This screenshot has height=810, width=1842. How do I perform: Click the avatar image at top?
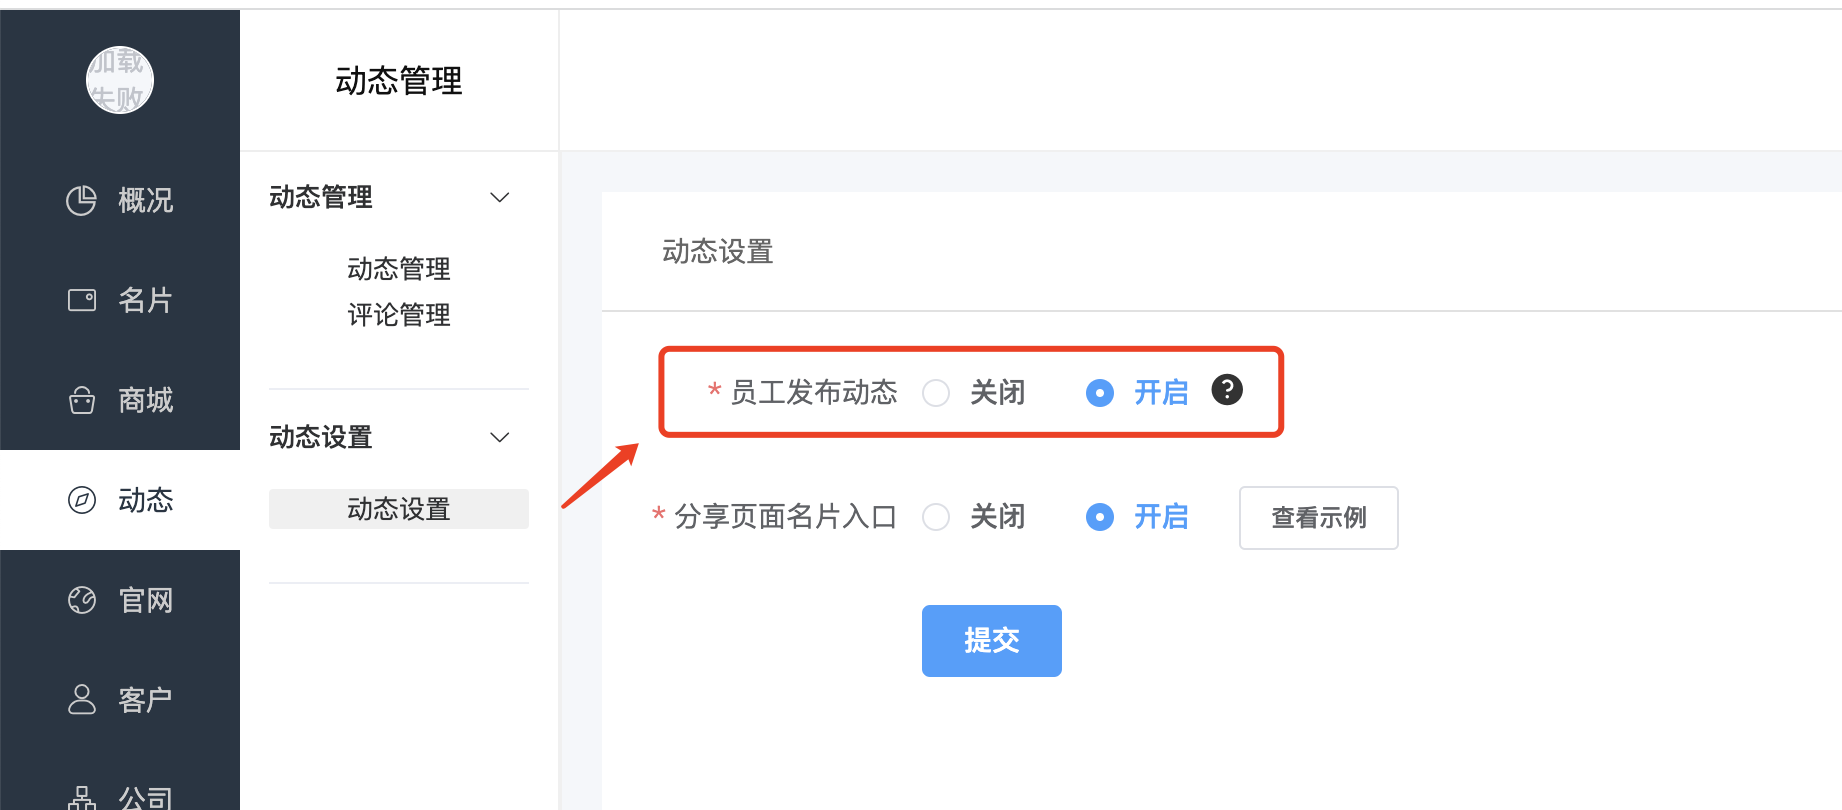click(120, 80)
